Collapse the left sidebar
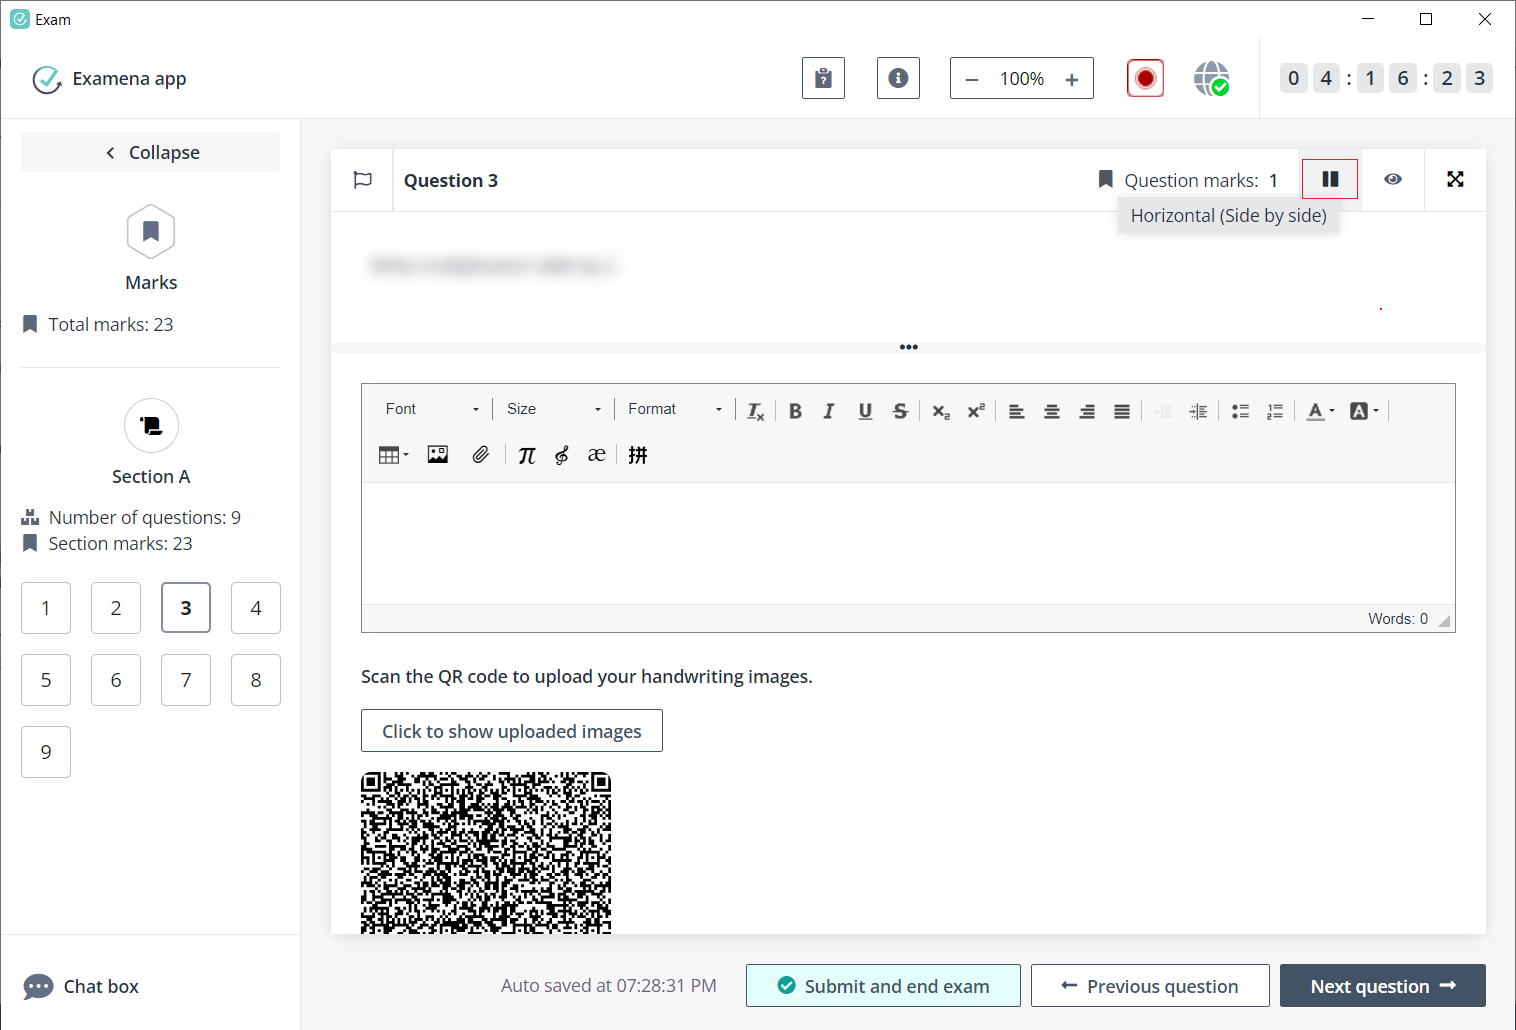1516x1030 pixels. [x=151, y=152]
